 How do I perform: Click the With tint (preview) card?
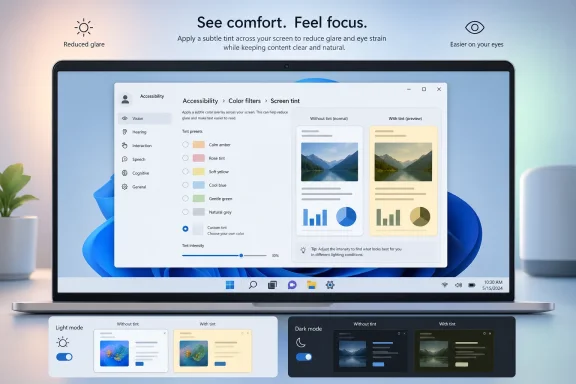click(x=403, y=180)
